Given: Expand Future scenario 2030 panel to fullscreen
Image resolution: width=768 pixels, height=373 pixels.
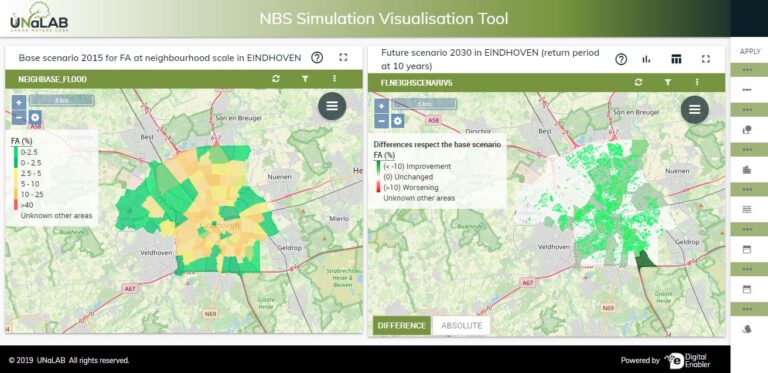Looking at the screenshot, I should [x=706, y=59].
